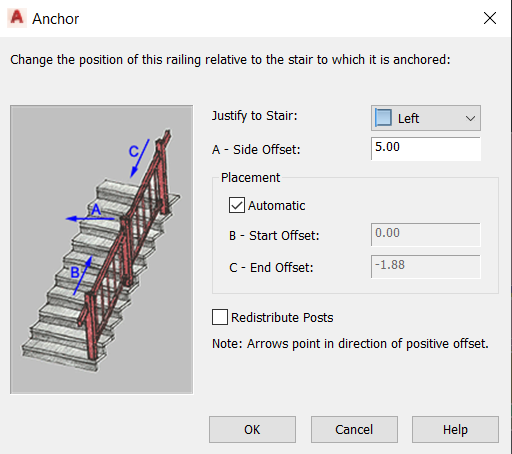The height and width of the screenshot is (454, 512).
Task: Click the Left justification icon in dropdown
Action: tap(383, 117)
